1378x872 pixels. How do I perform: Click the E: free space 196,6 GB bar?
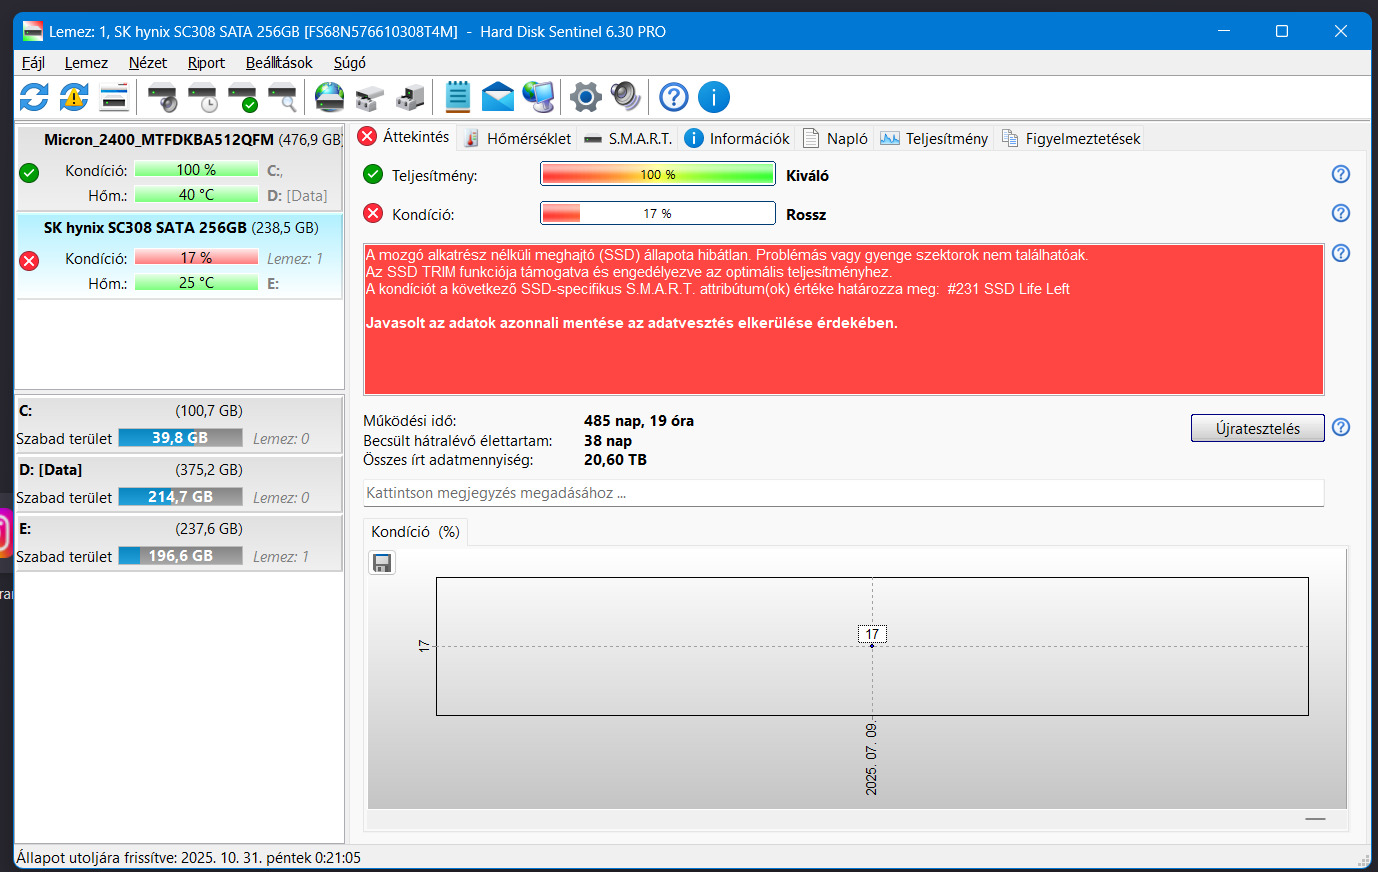click(181, 556)
